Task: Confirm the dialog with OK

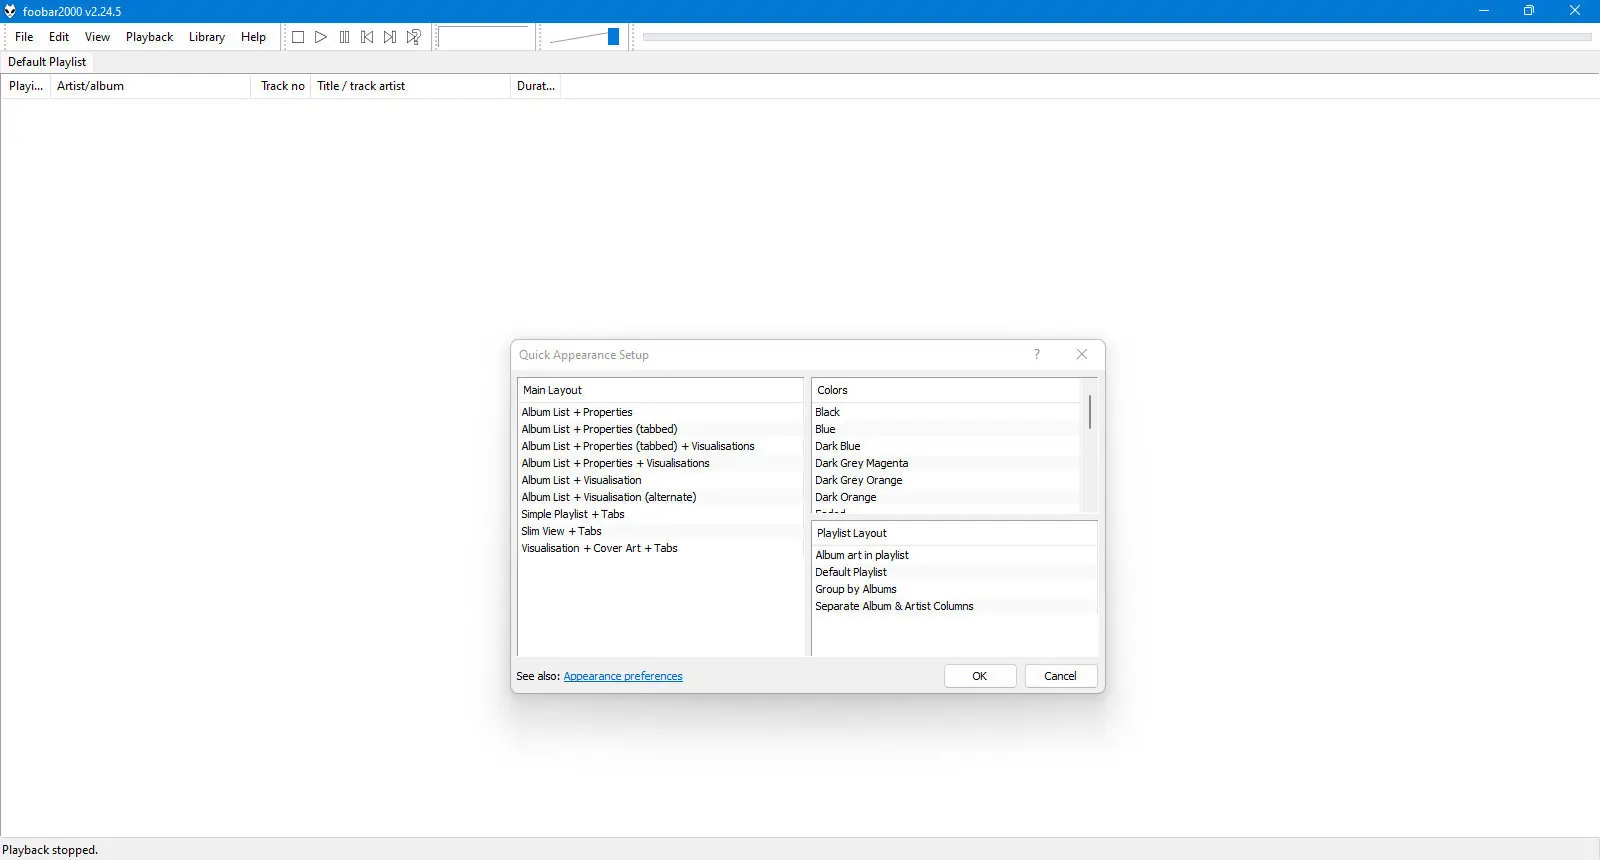Action: coord(980,676)
